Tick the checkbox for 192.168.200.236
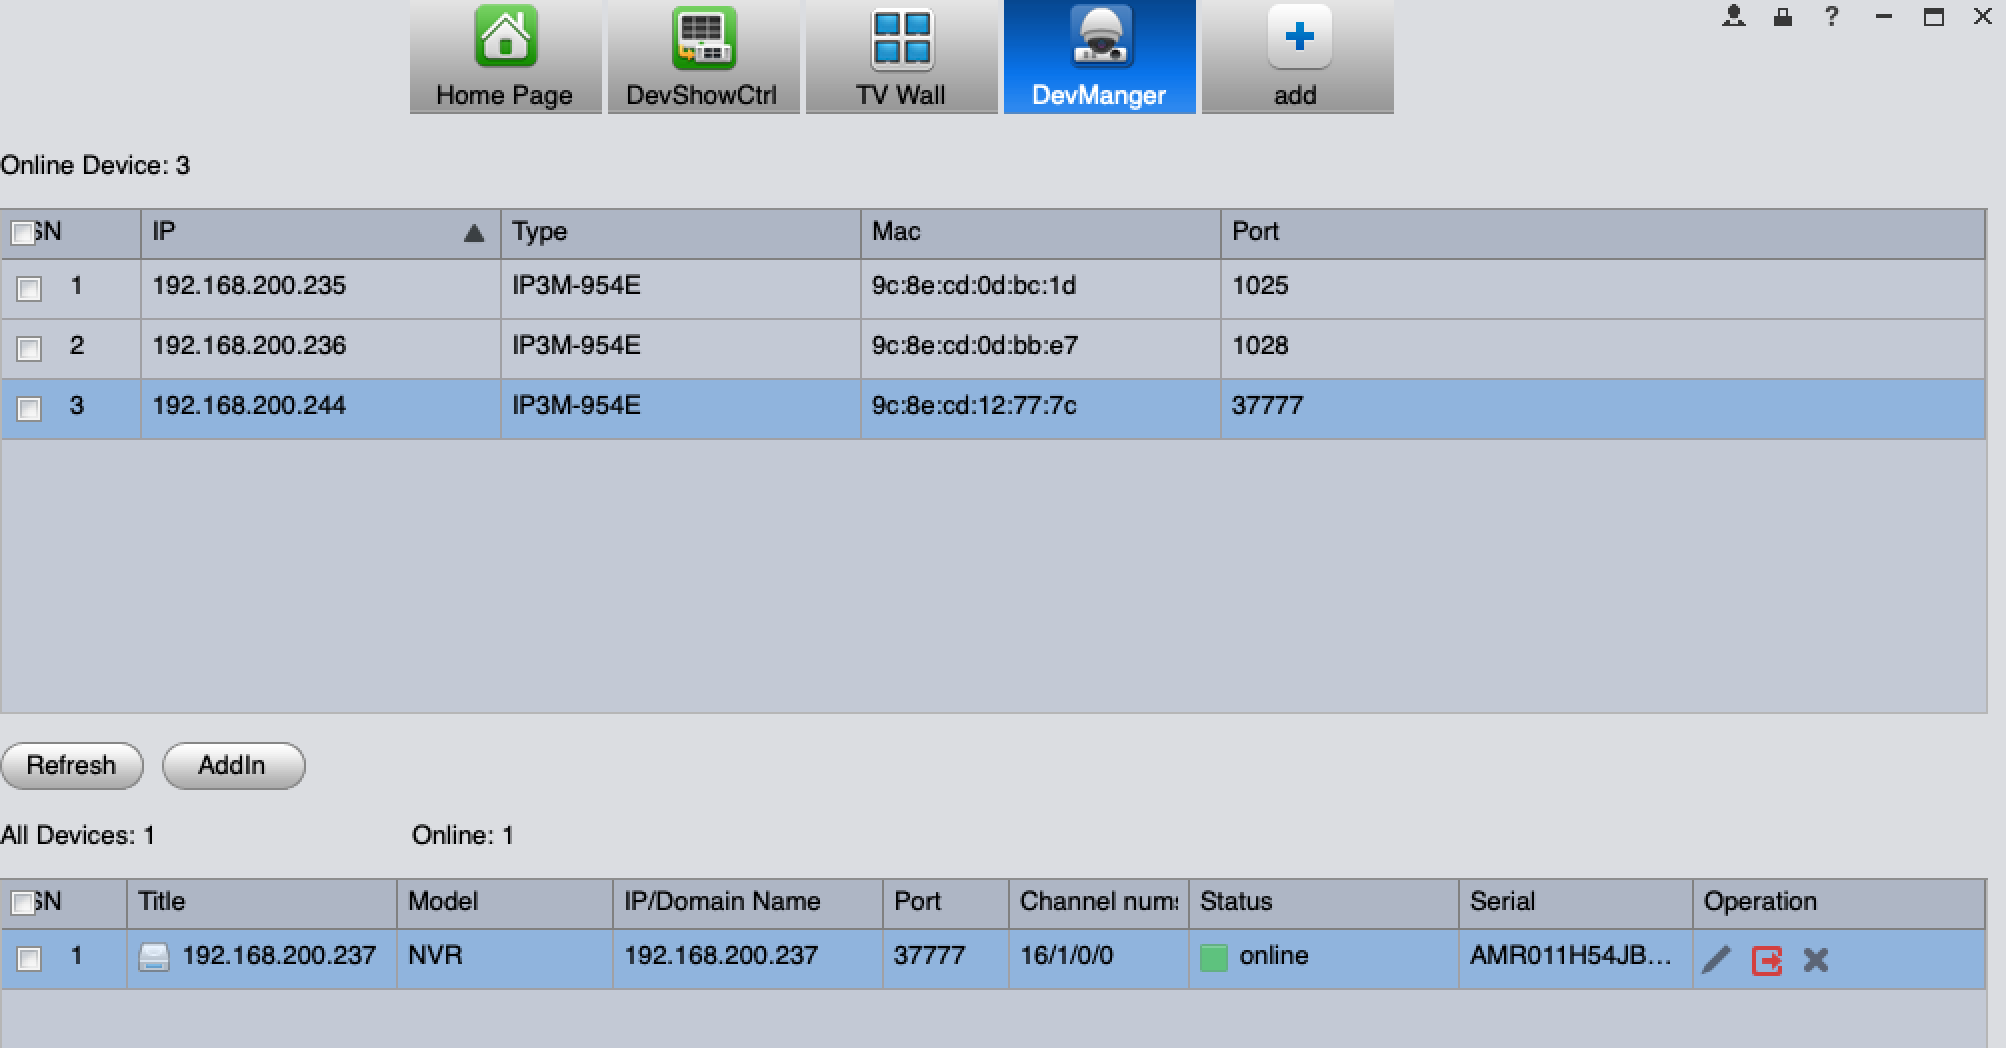Image resolution: width=2006 pixels, height=1048 pixels. coord(29,349)
